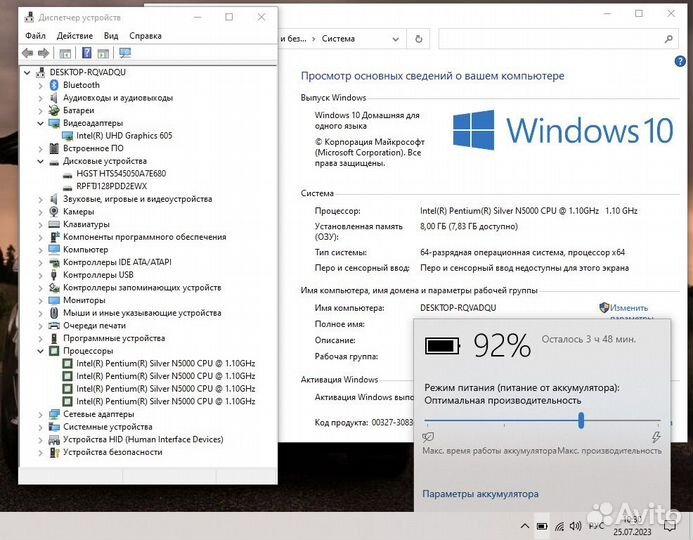
Task: Click the Система breadcrumb in address bar
Action: [338, 39]
